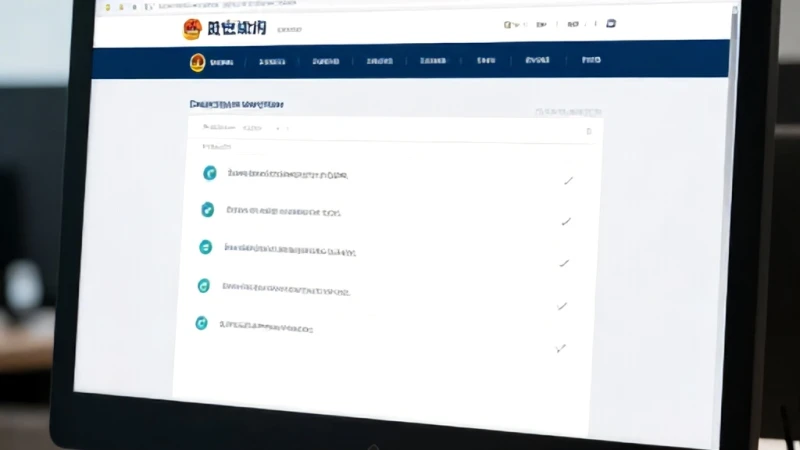Select the first navigation item beside the round emblem
800x450 pixels.
tap(221, 62)
